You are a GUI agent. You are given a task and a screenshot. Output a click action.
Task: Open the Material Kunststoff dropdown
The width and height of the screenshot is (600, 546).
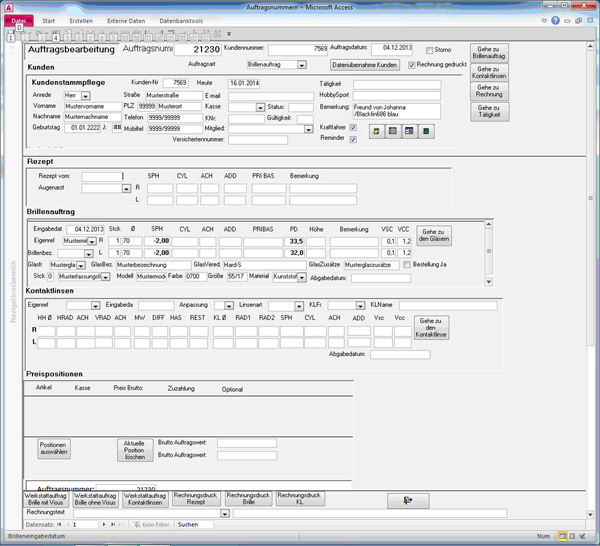[302, 277]
